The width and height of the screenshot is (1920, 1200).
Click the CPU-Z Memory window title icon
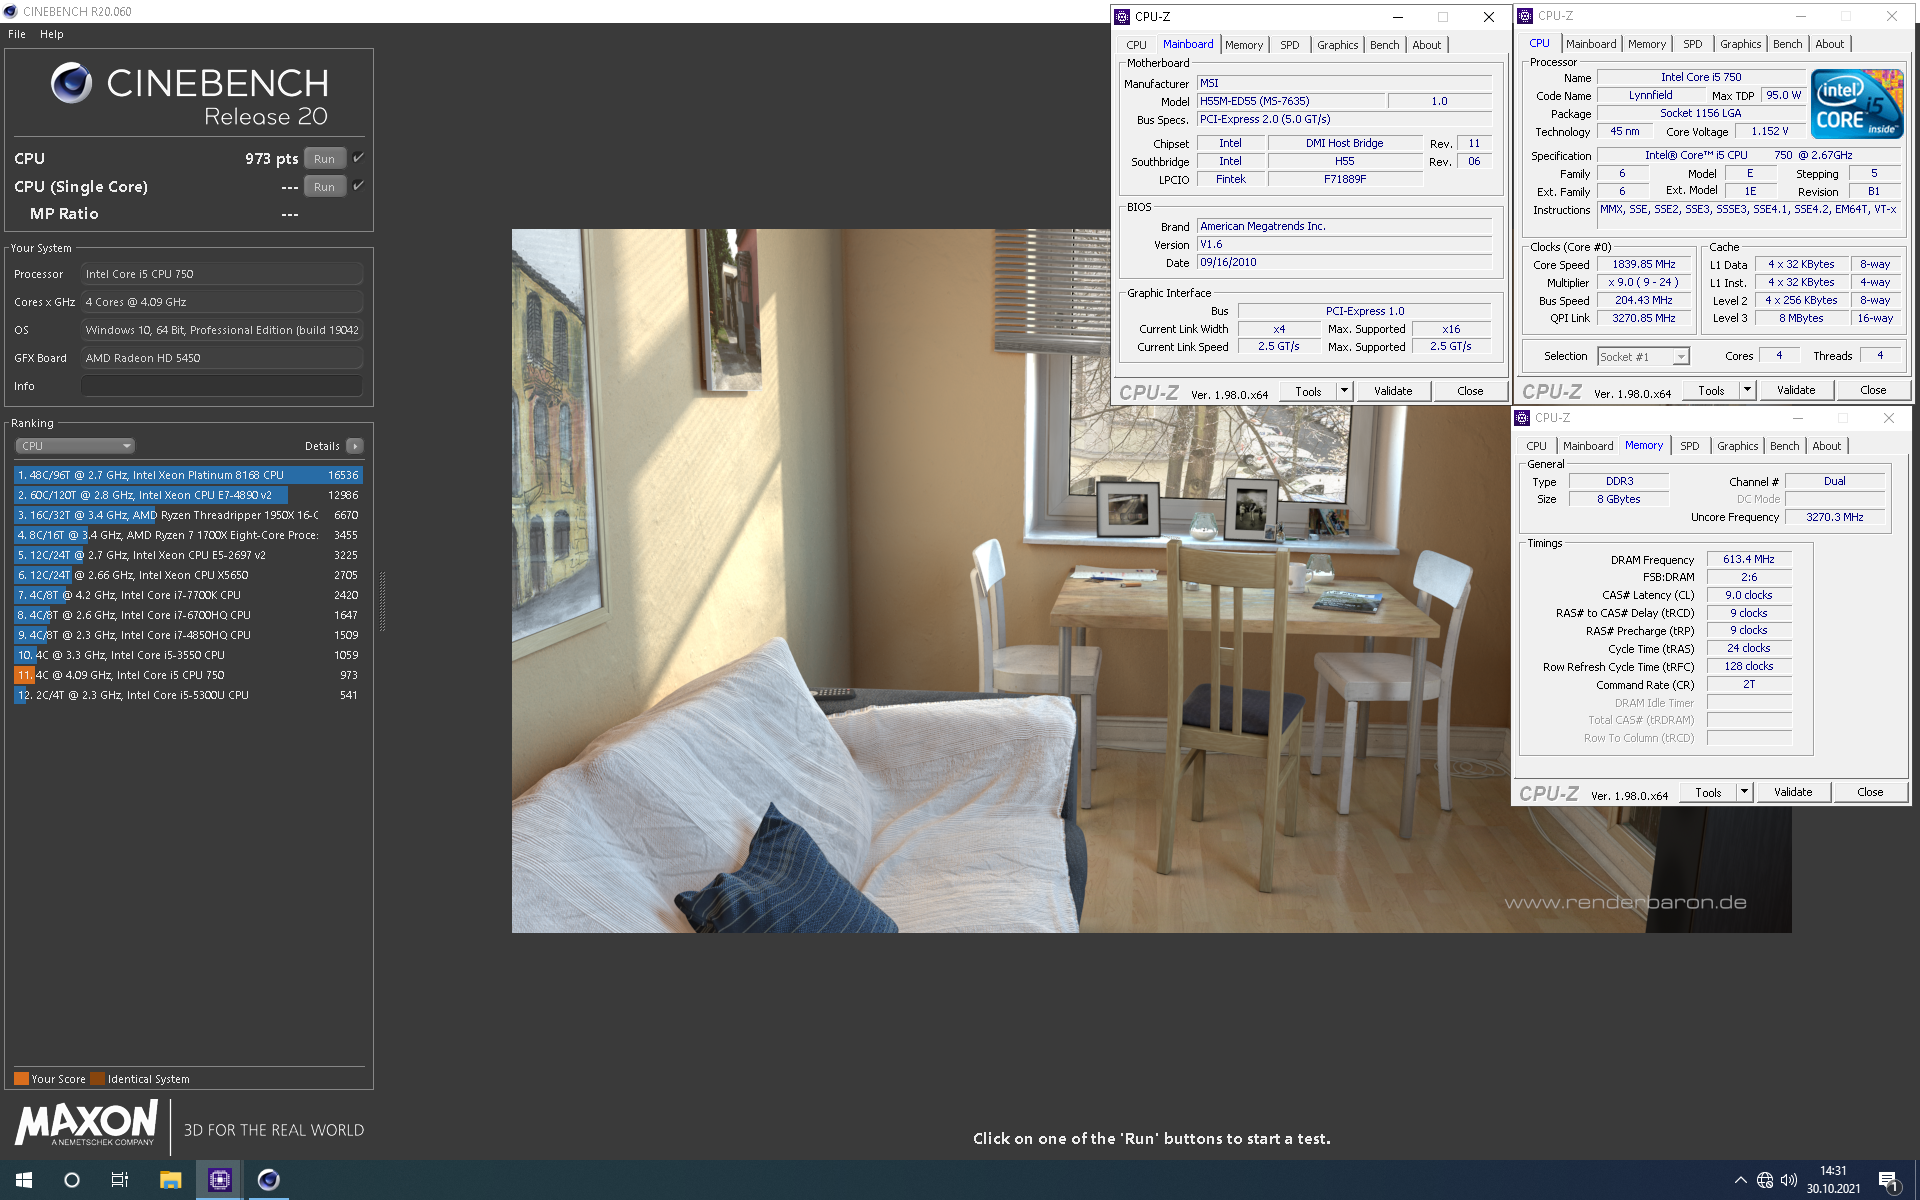(x=1522, y=418)
